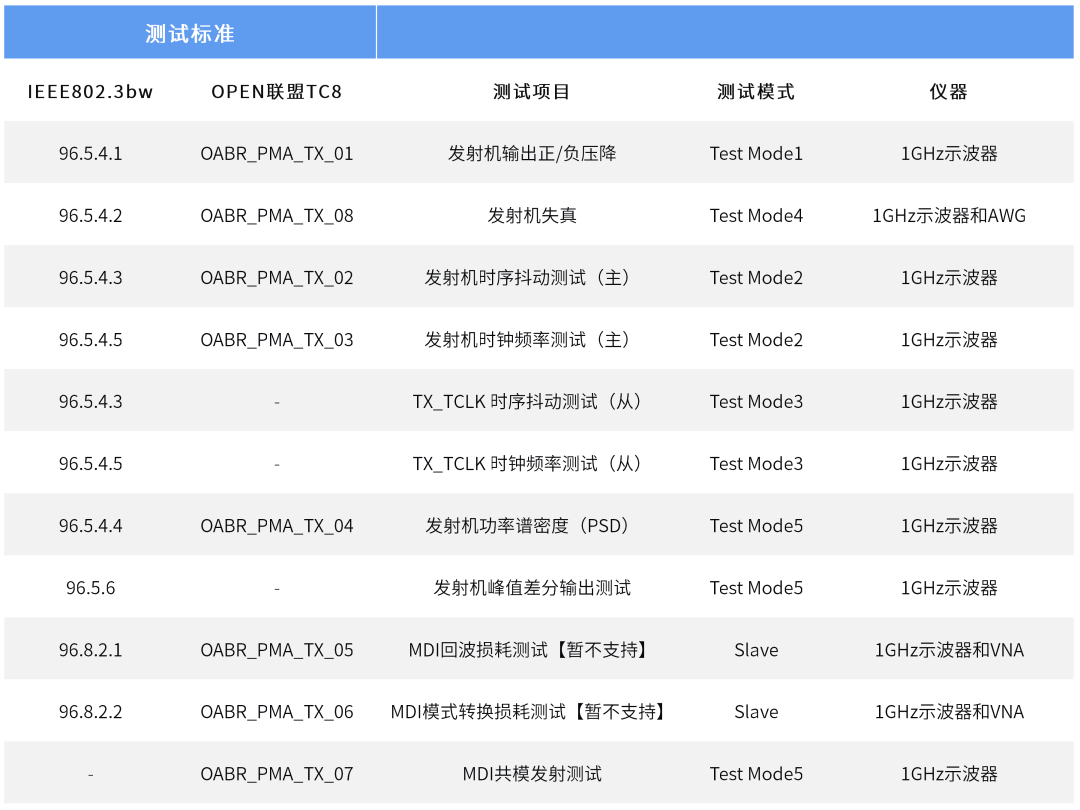Select cell OABR_PMA_TX_02
This screenshot has width=1080, height=810.
(277, 278)
